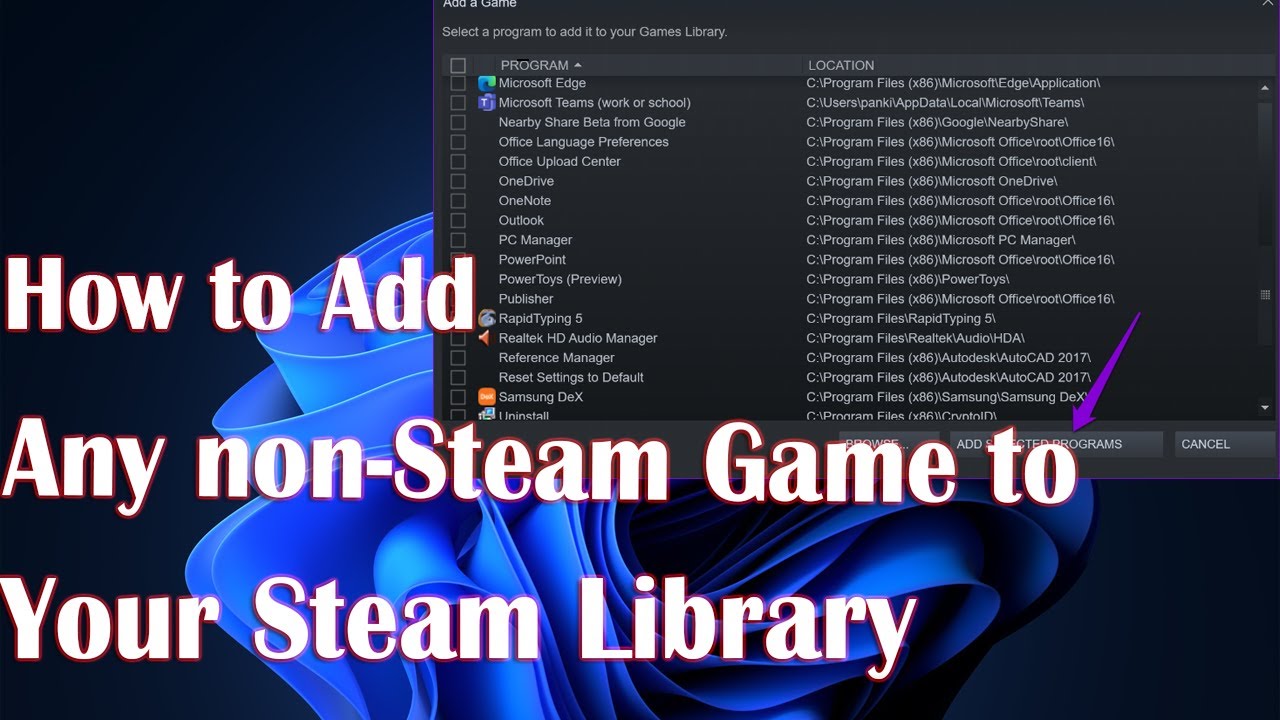
Task: Select the OneNote program name
Action: [x=525, y=201]
